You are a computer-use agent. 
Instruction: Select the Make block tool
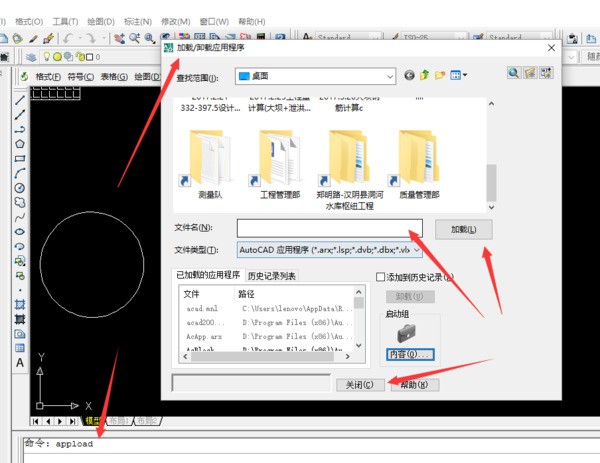[x=20, y=276]
